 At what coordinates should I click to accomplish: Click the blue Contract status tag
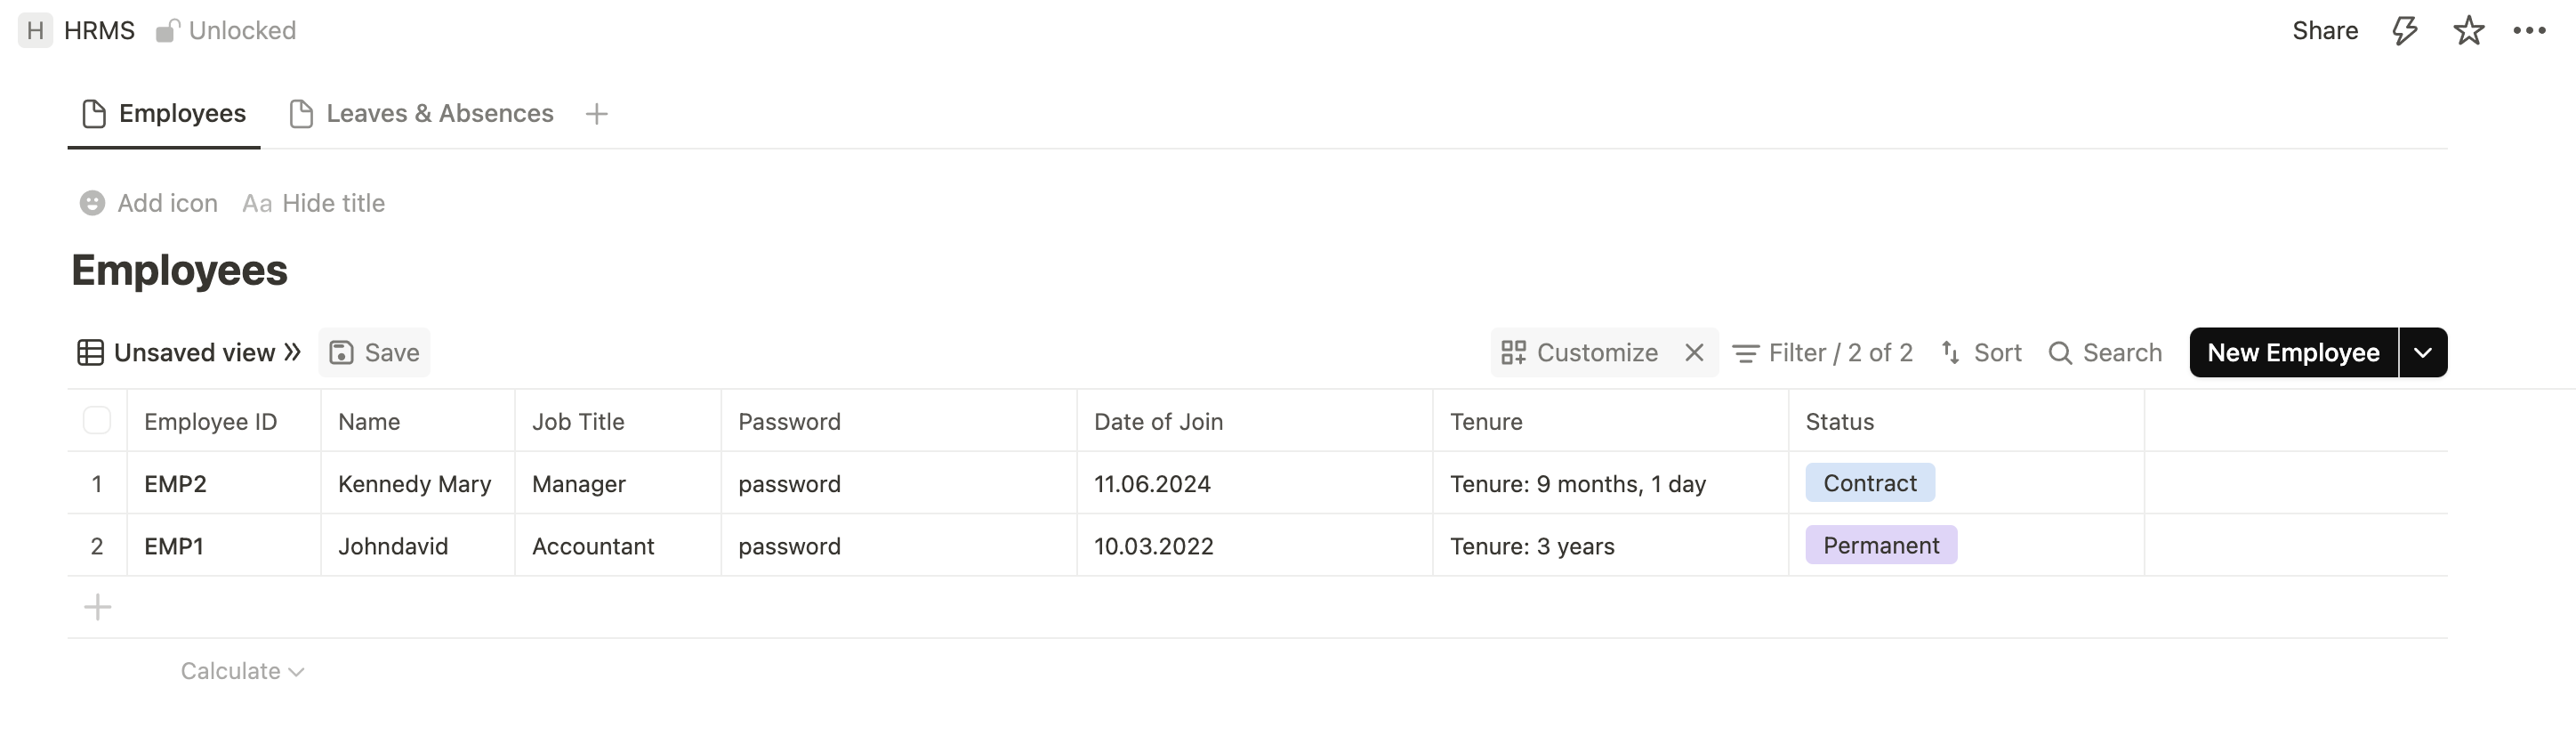pyautogui.click(x=1869, y=483)
